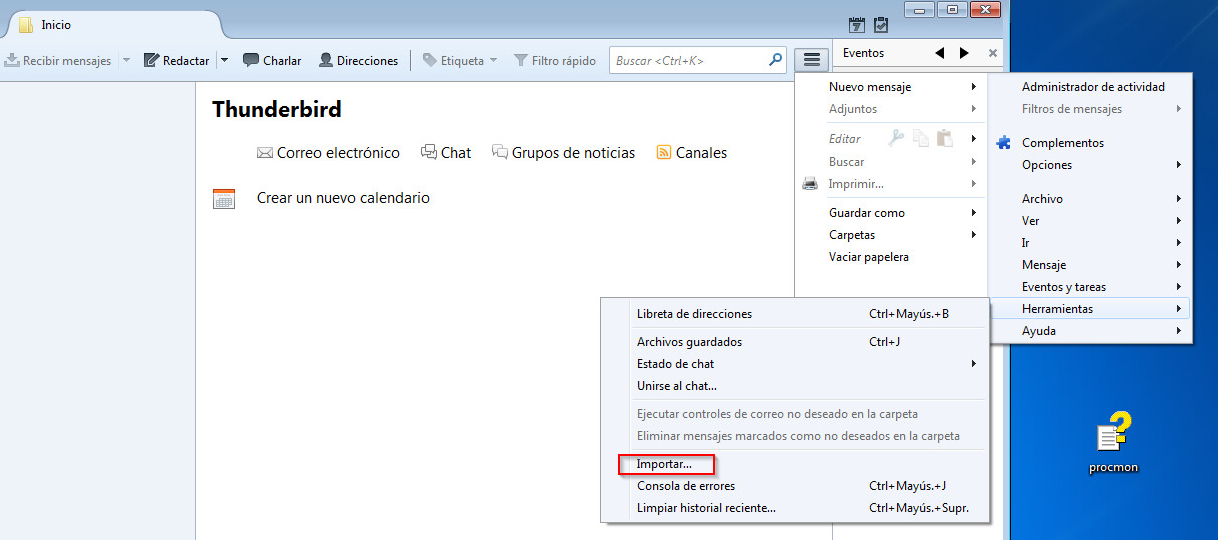Click the Grupos de noticias icon
Screen dimensions: 1218x540
tap(500, 152)
